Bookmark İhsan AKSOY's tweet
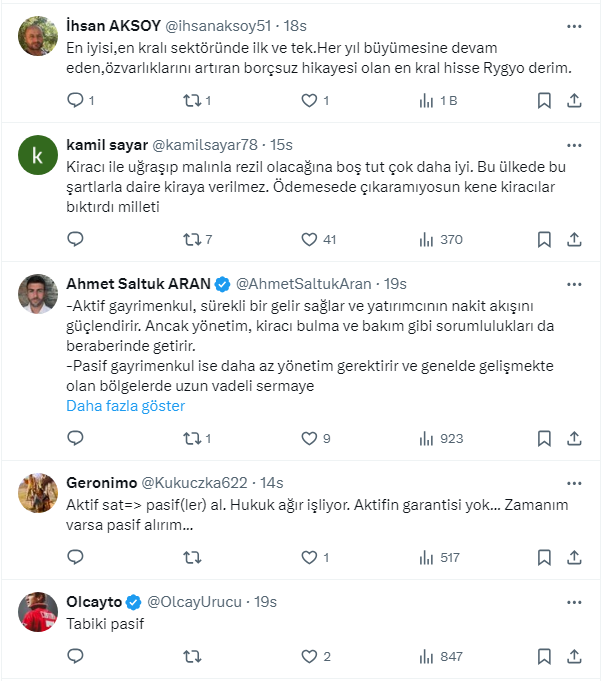 point(543,100)
